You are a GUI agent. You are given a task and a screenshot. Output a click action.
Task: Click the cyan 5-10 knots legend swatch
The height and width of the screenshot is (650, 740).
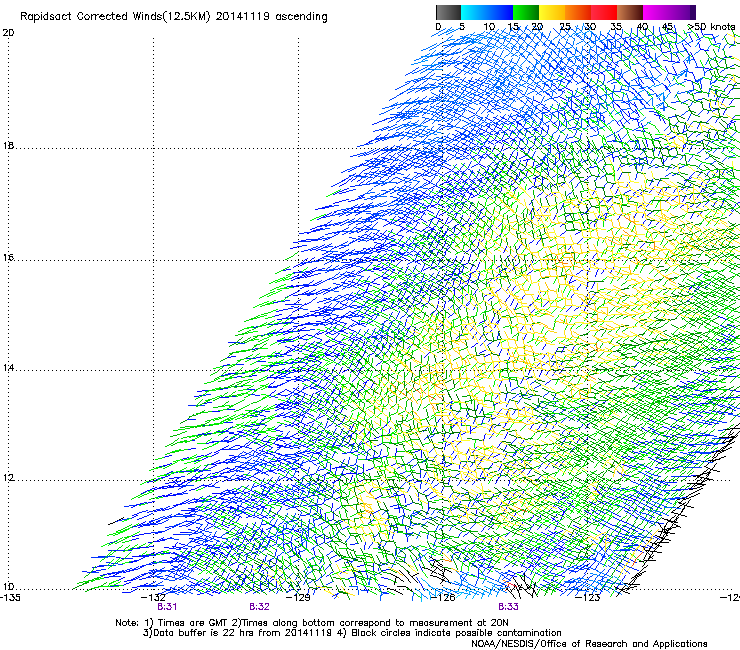point(474,12)
